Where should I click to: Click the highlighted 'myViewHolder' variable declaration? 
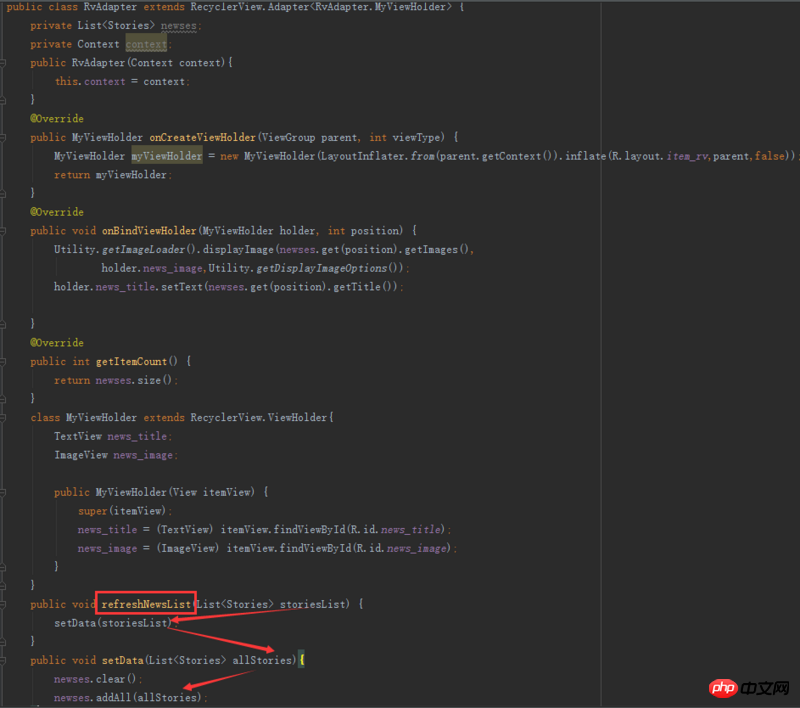point(167,156)
